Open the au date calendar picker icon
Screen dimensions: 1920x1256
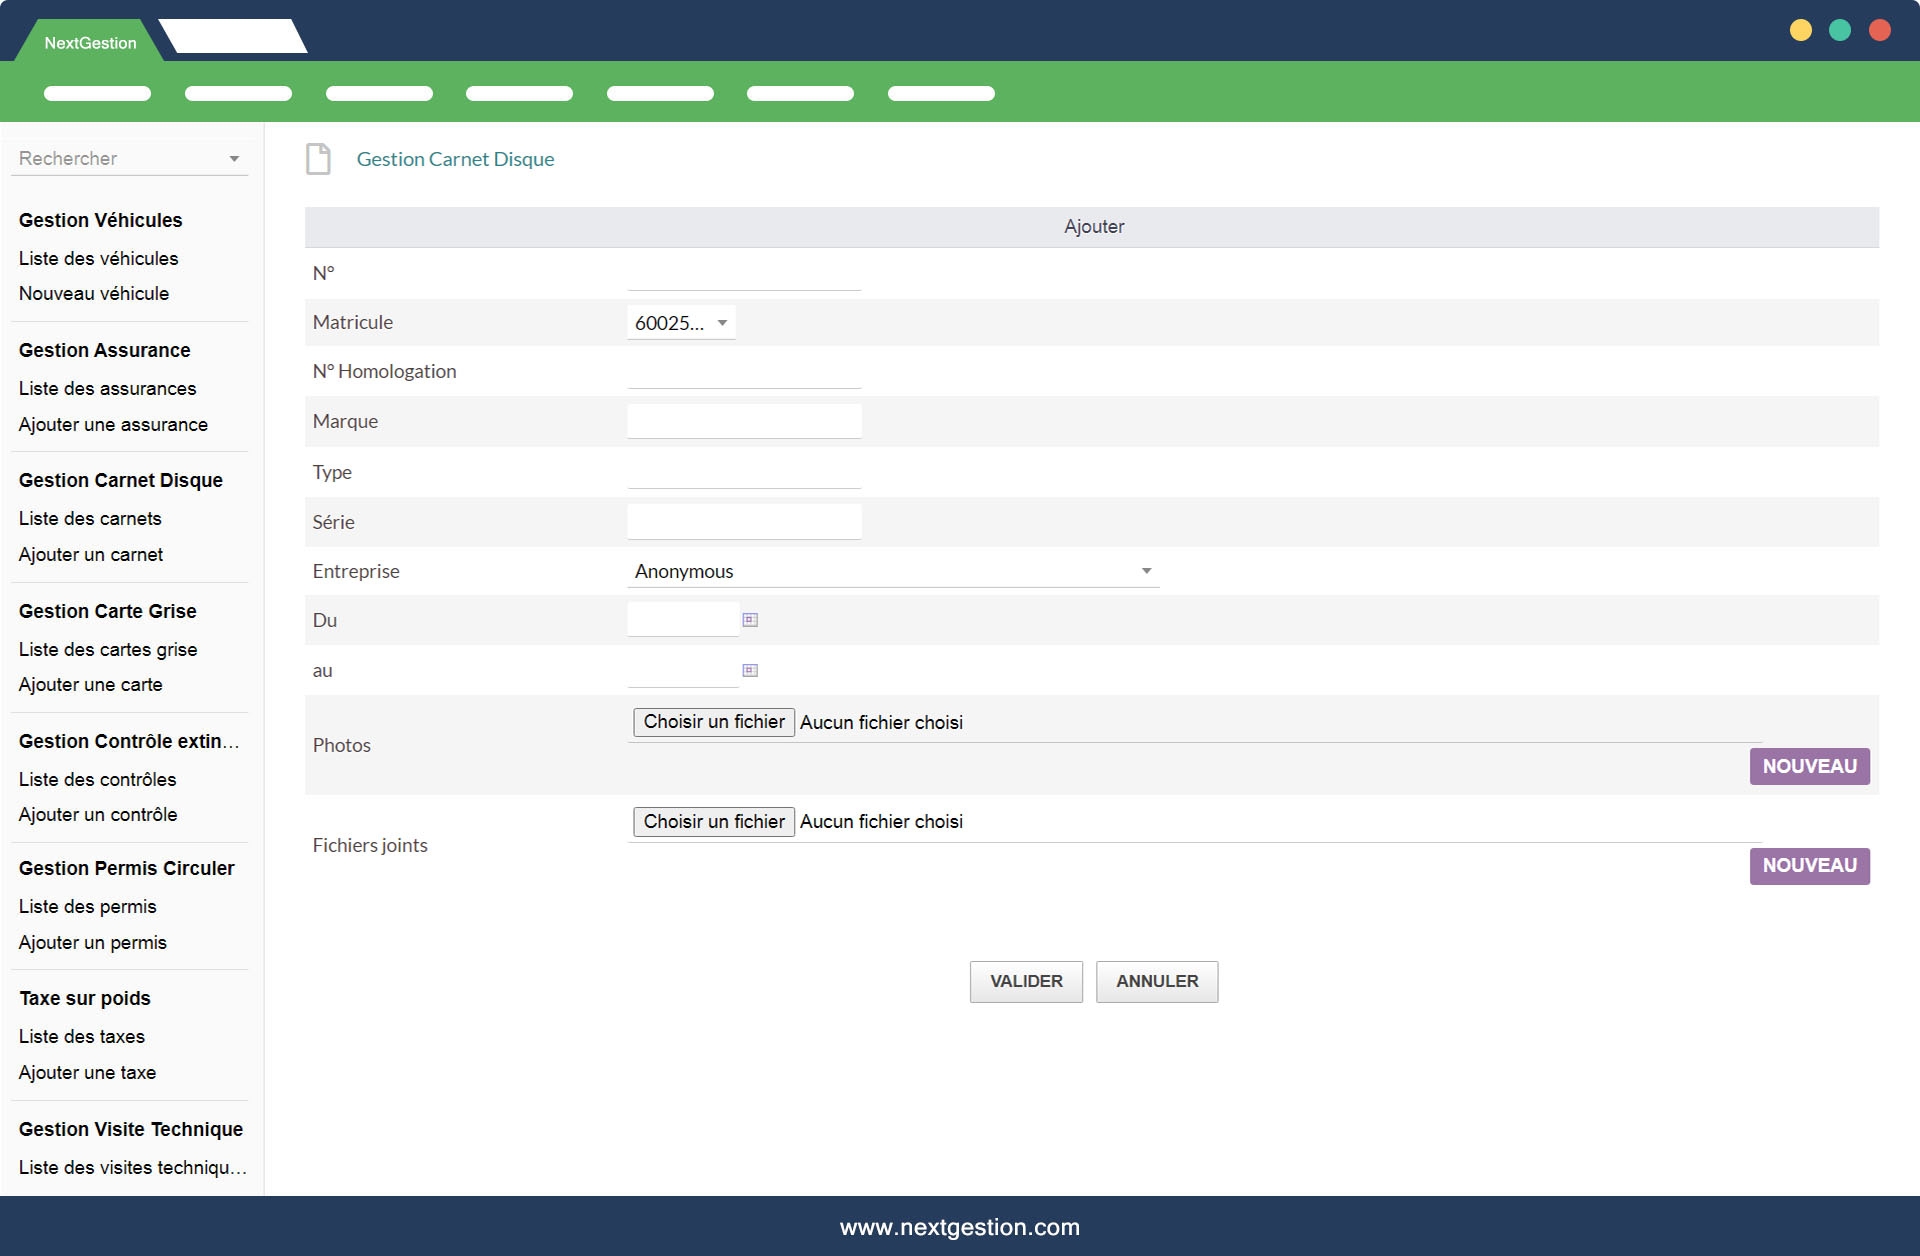(750, 670)
